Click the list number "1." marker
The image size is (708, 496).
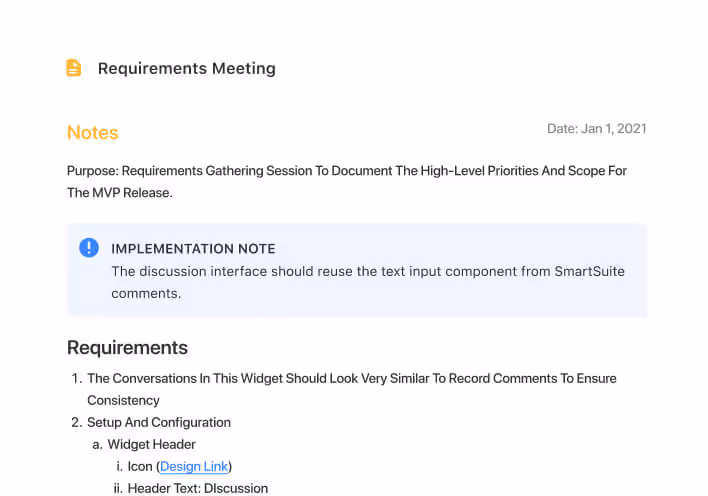(x=76, y=379)
